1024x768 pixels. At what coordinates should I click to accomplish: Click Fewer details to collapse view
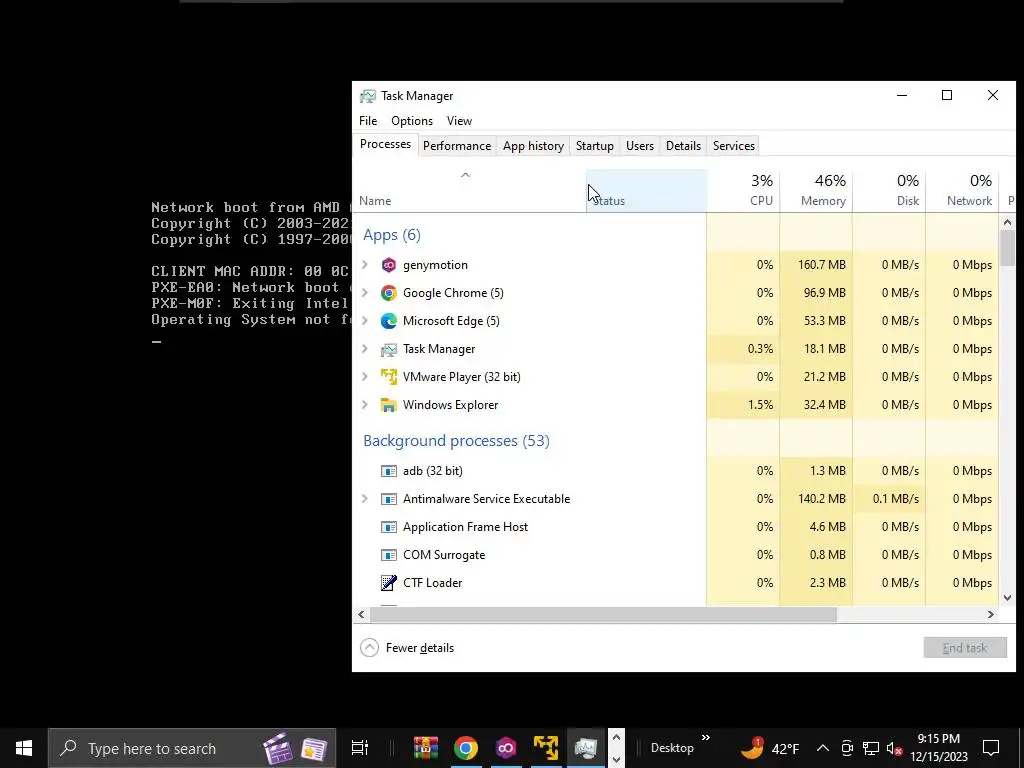[x=408, y=648]
